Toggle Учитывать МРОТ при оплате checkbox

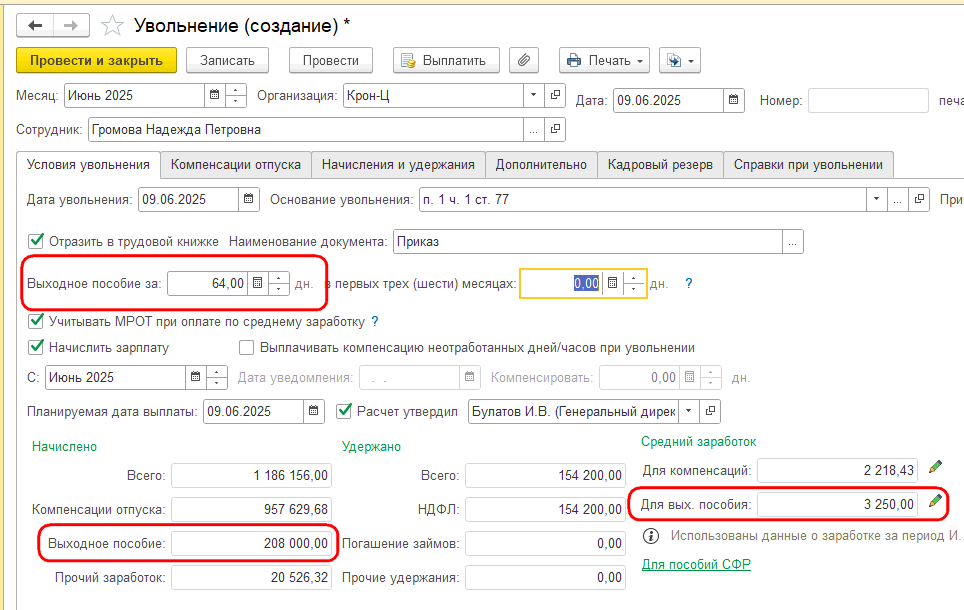click(x=36, y=321)
